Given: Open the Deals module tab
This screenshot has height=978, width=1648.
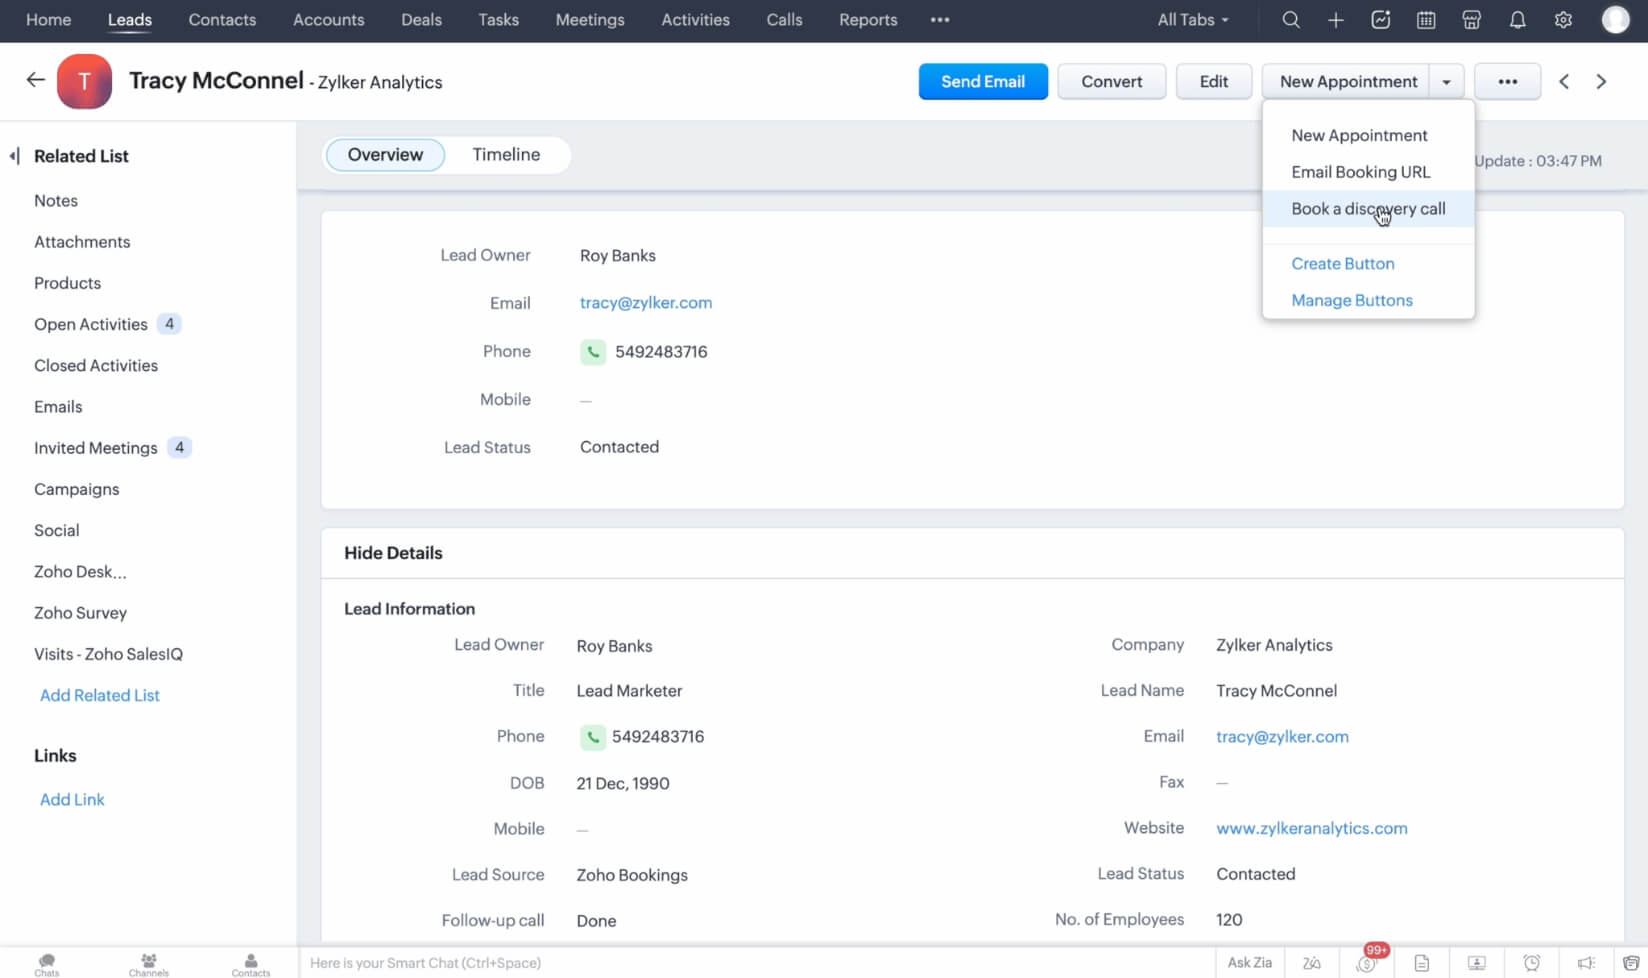Looking at the screenshot, I should coord(421,20).
